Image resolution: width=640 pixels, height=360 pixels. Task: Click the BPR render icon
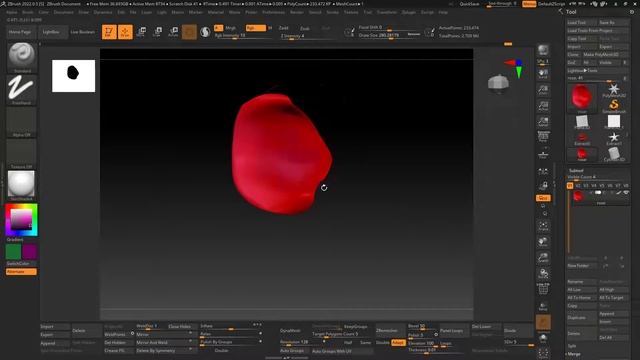pos(543,51)
